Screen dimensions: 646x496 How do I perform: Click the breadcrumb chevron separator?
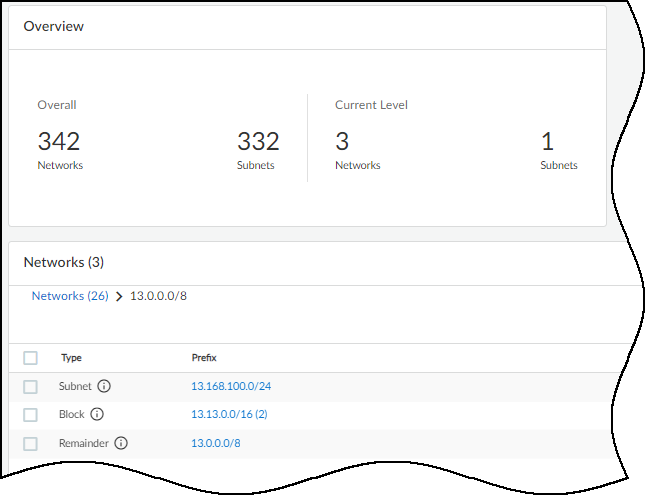119,296
